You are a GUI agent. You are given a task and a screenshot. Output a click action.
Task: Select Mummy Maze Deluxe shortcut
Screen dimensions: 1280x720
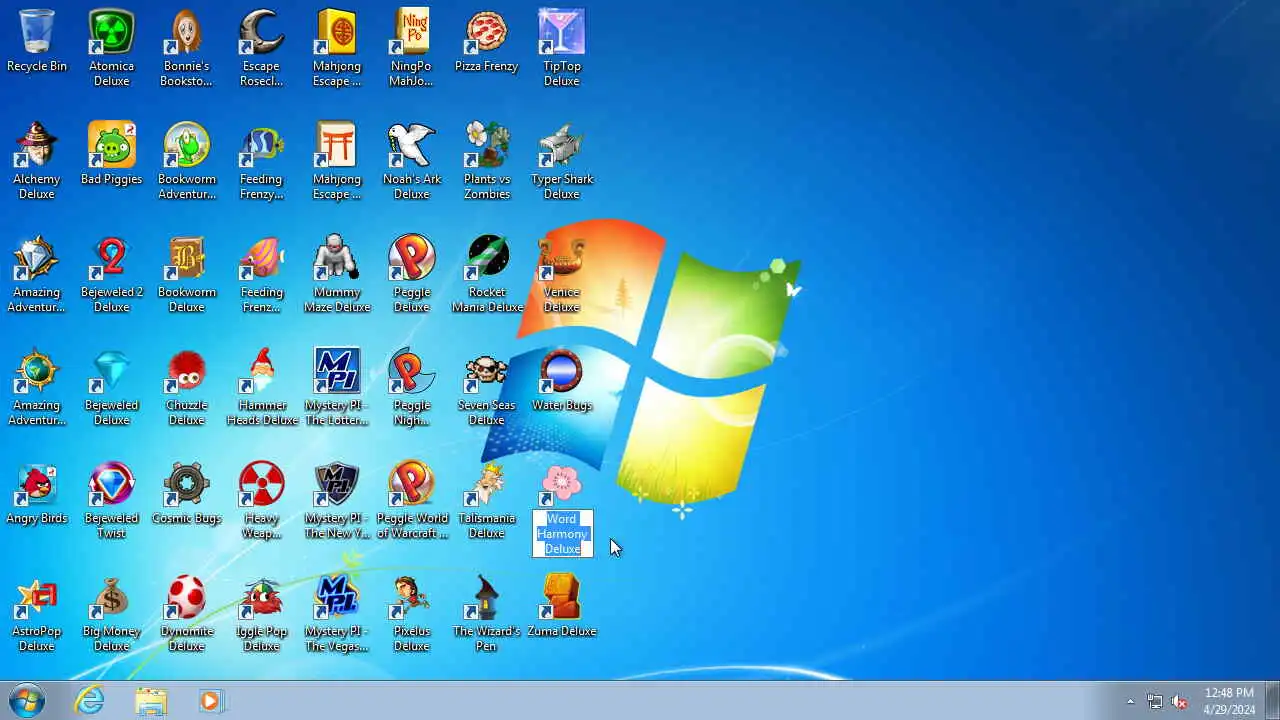click(x=337, y=258)
